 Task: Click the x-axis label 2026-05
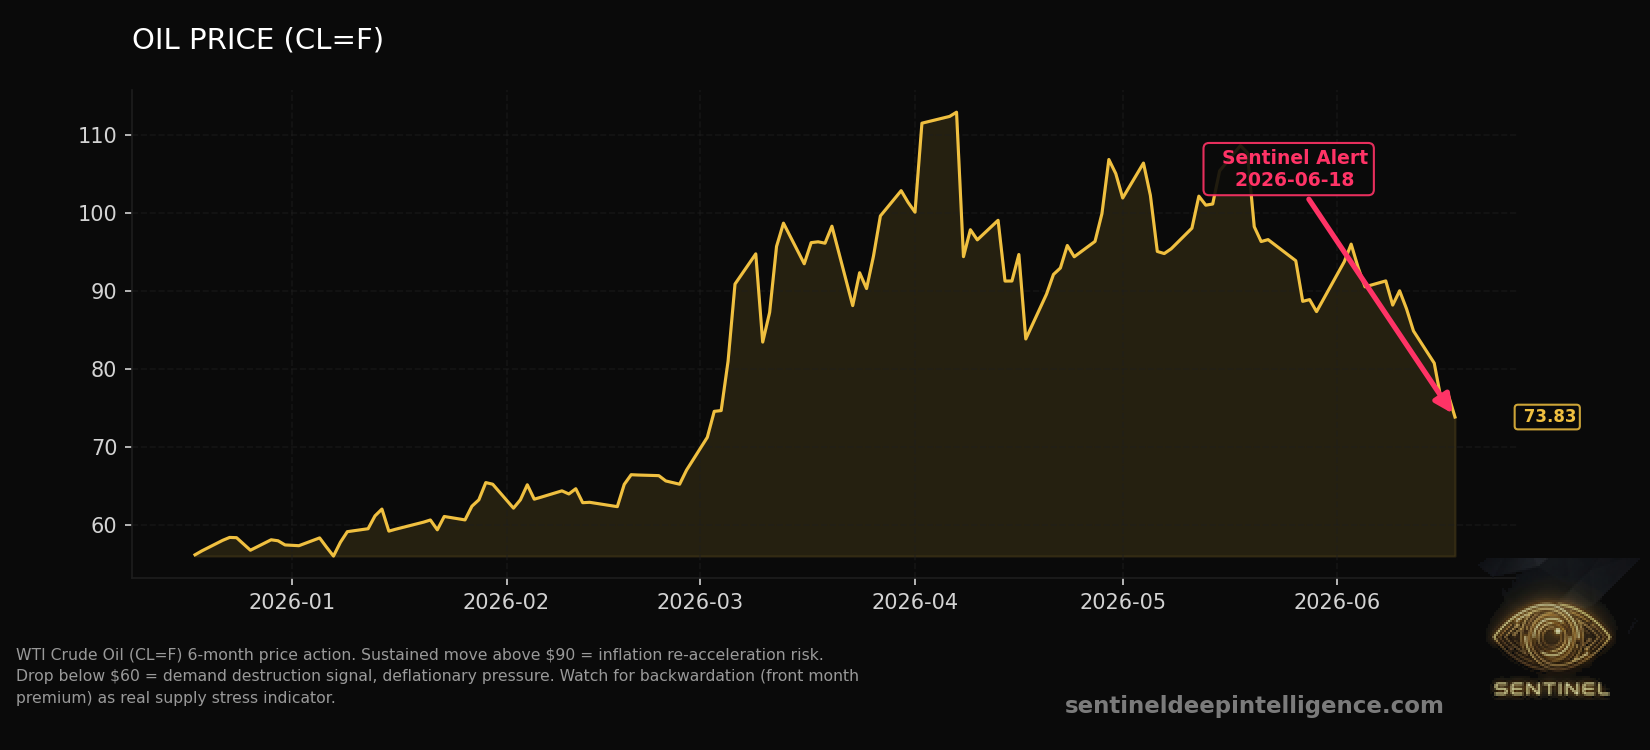click(1123, 602)
